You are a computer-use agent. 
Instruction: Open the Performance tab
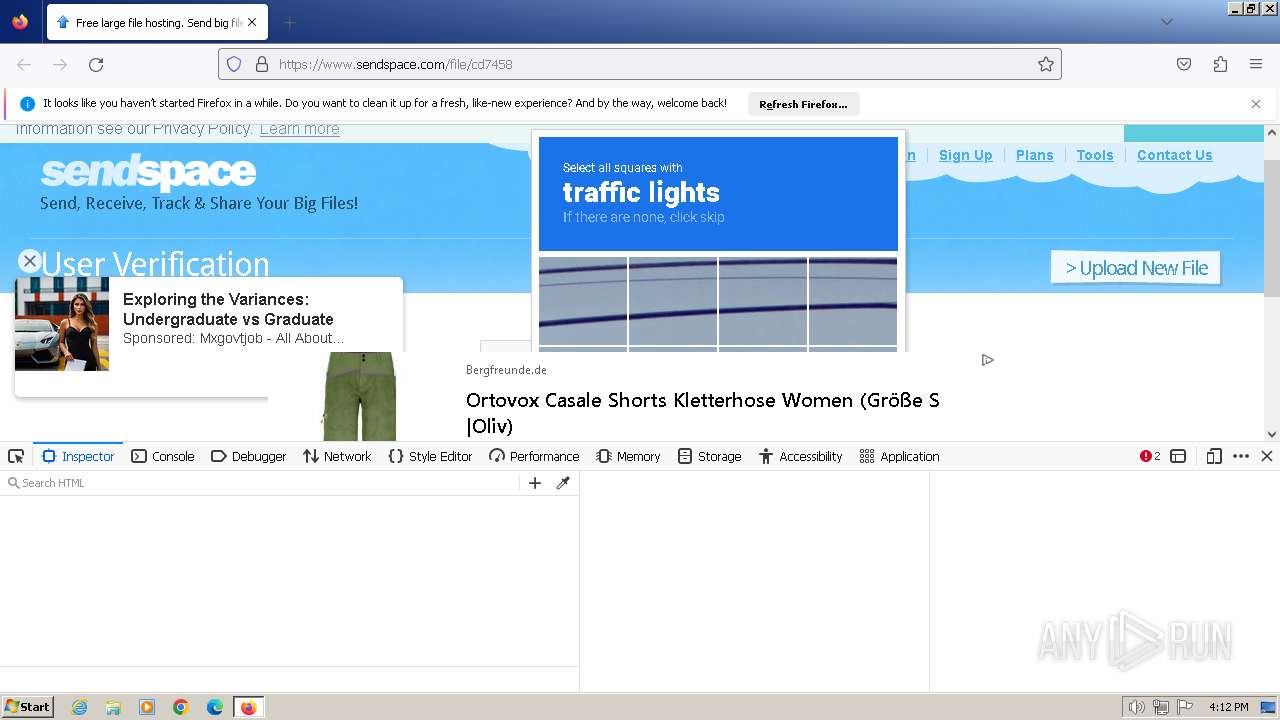[534, 456]
